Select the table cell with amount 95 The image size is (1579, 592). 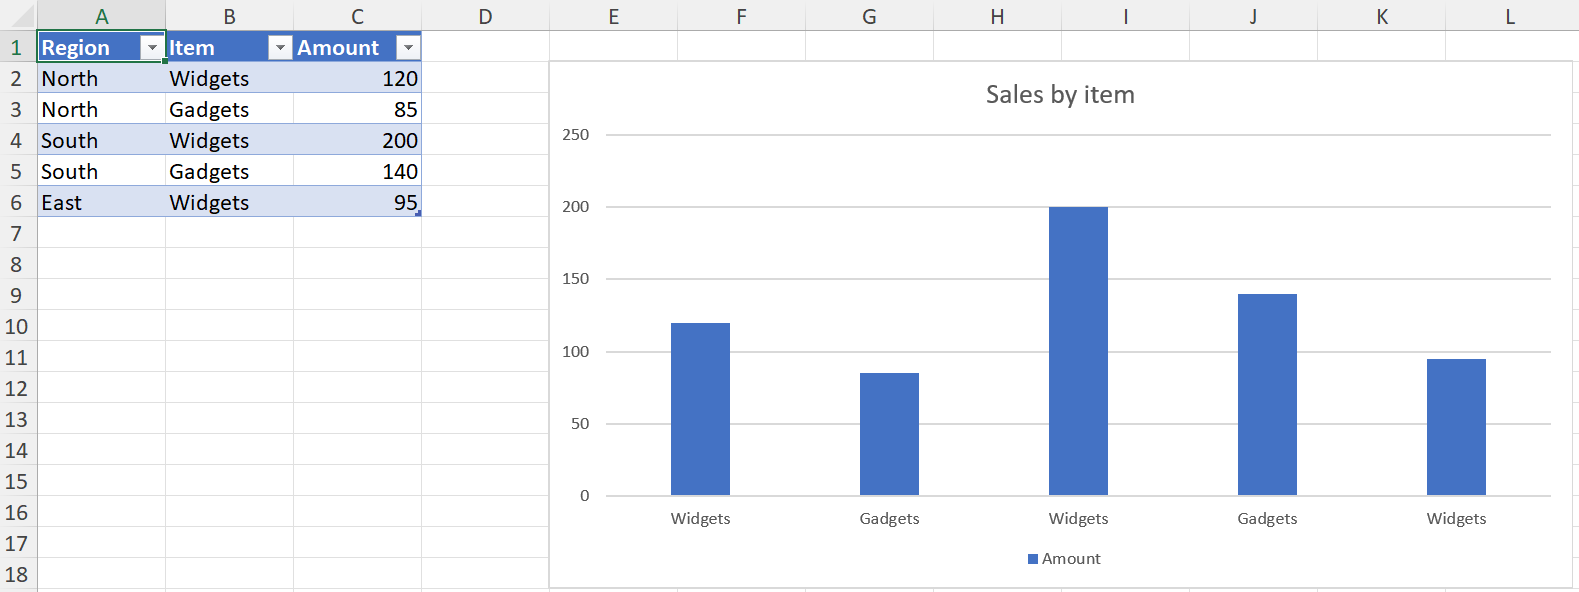tap(357, 202)
